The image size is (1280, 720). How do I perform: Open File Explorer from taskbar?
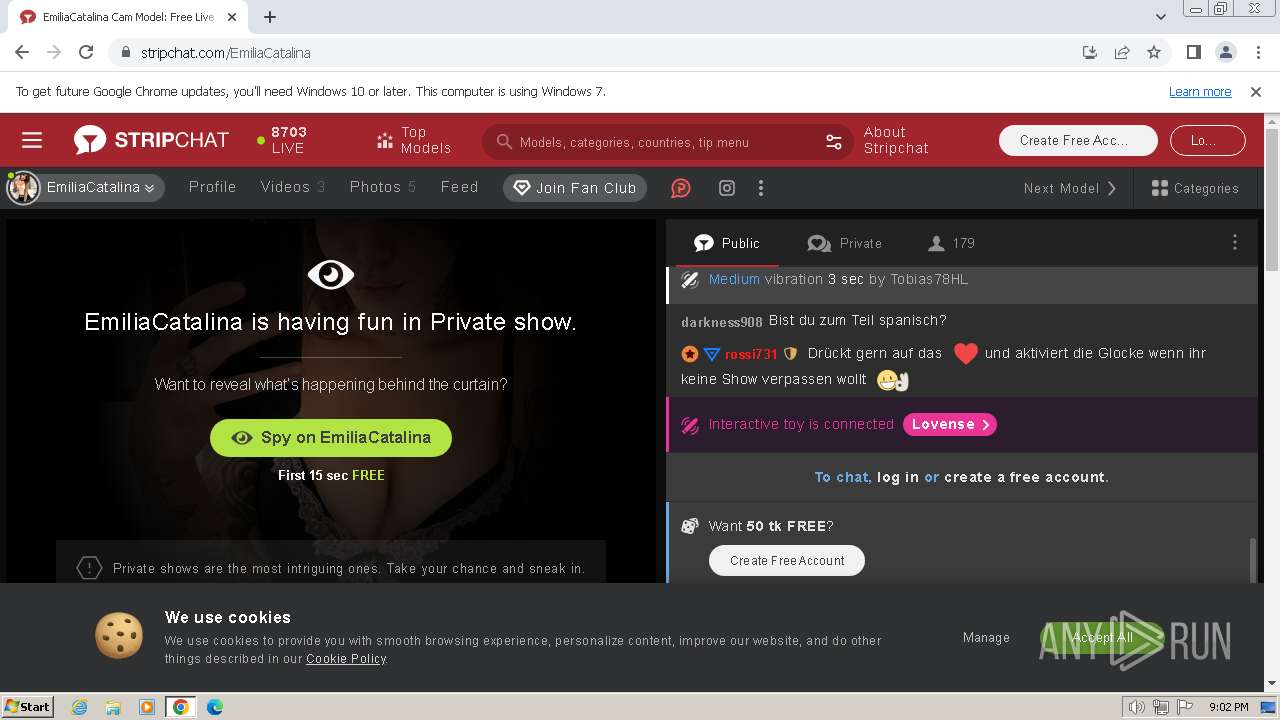(x=113, y=707)
